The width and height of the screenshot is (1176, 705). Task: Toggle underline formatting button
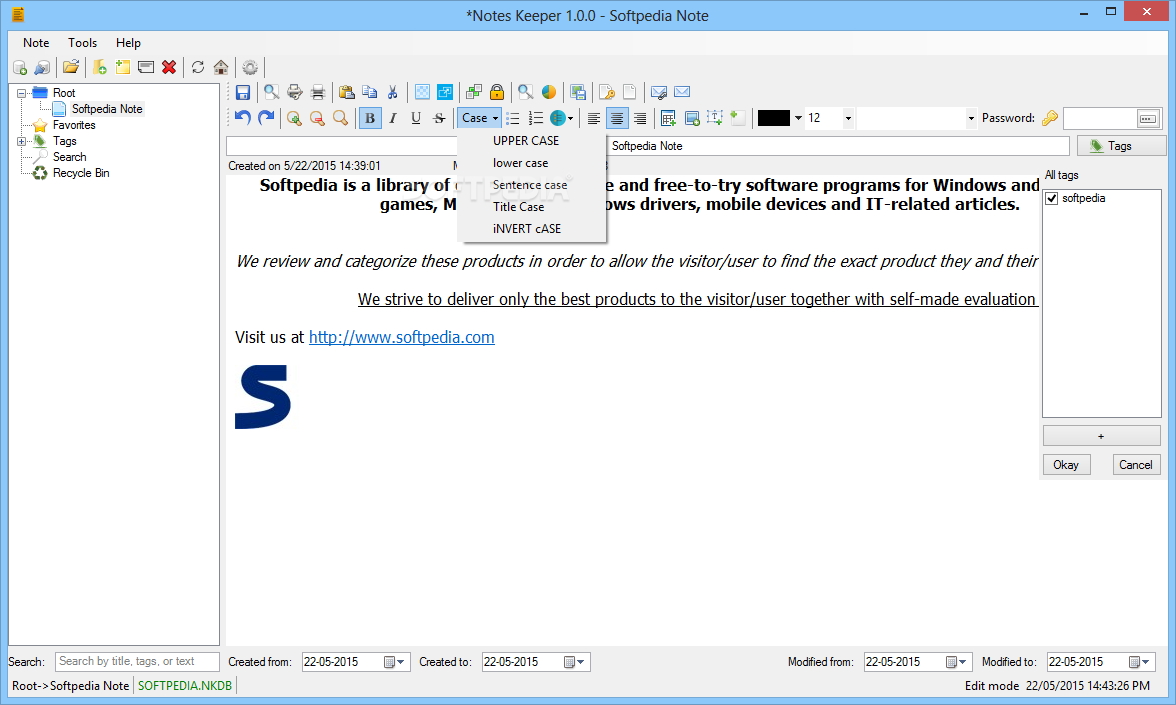416,118
